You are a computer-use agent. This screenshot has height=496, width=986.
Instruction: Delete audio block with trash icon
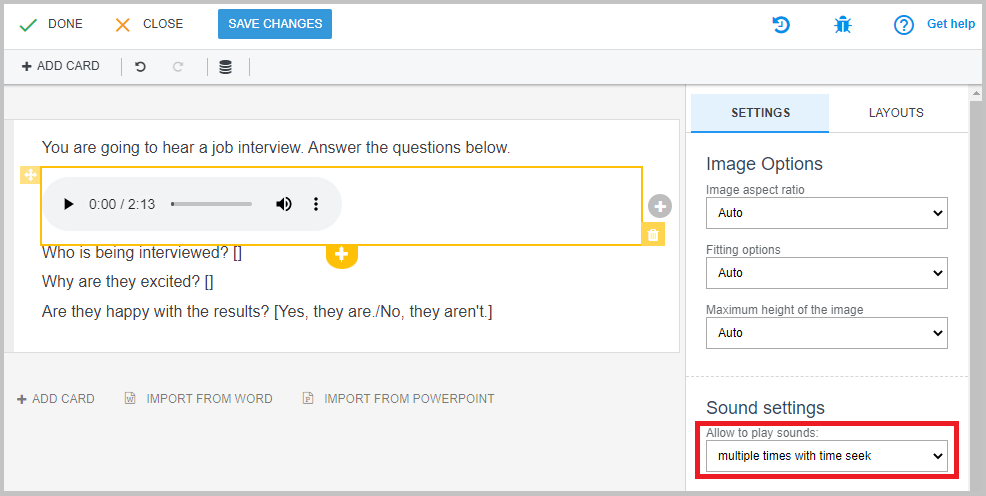pyautogui.click(x=653, y=234)
